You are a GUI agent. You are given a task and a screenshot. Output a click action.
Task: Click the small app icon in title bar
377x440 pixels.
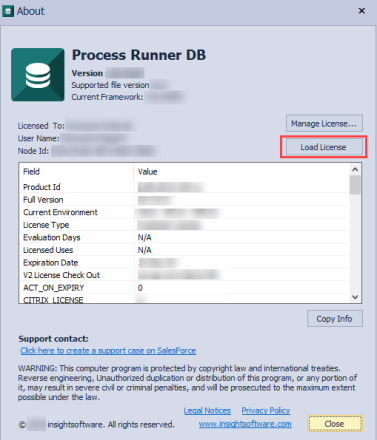tap(8, 11)
